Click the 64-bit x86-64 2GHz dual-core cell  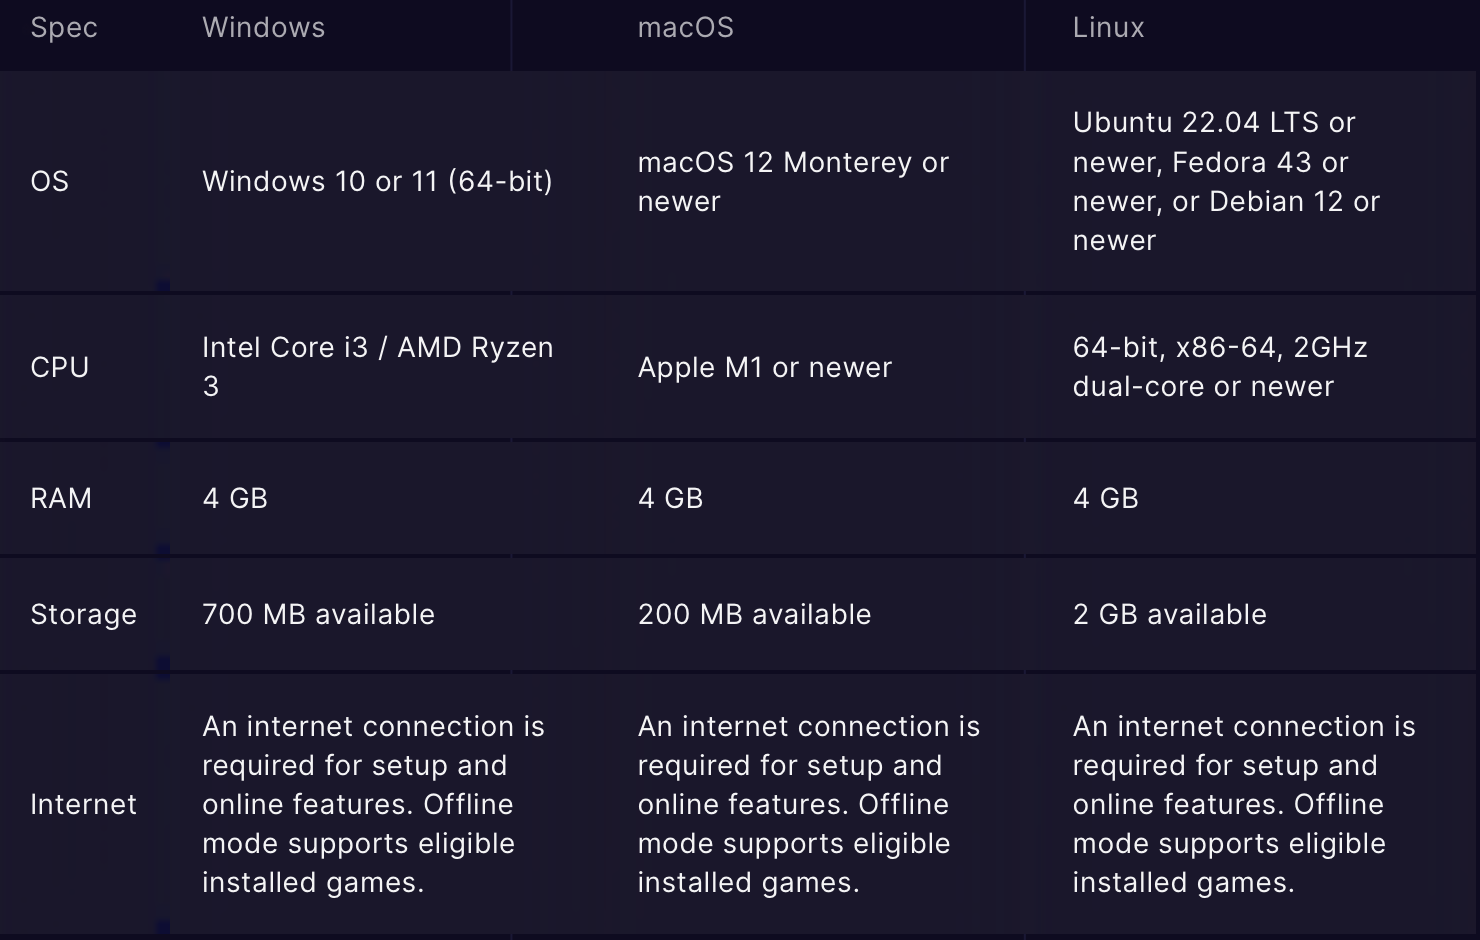(x=1220, y=366)
